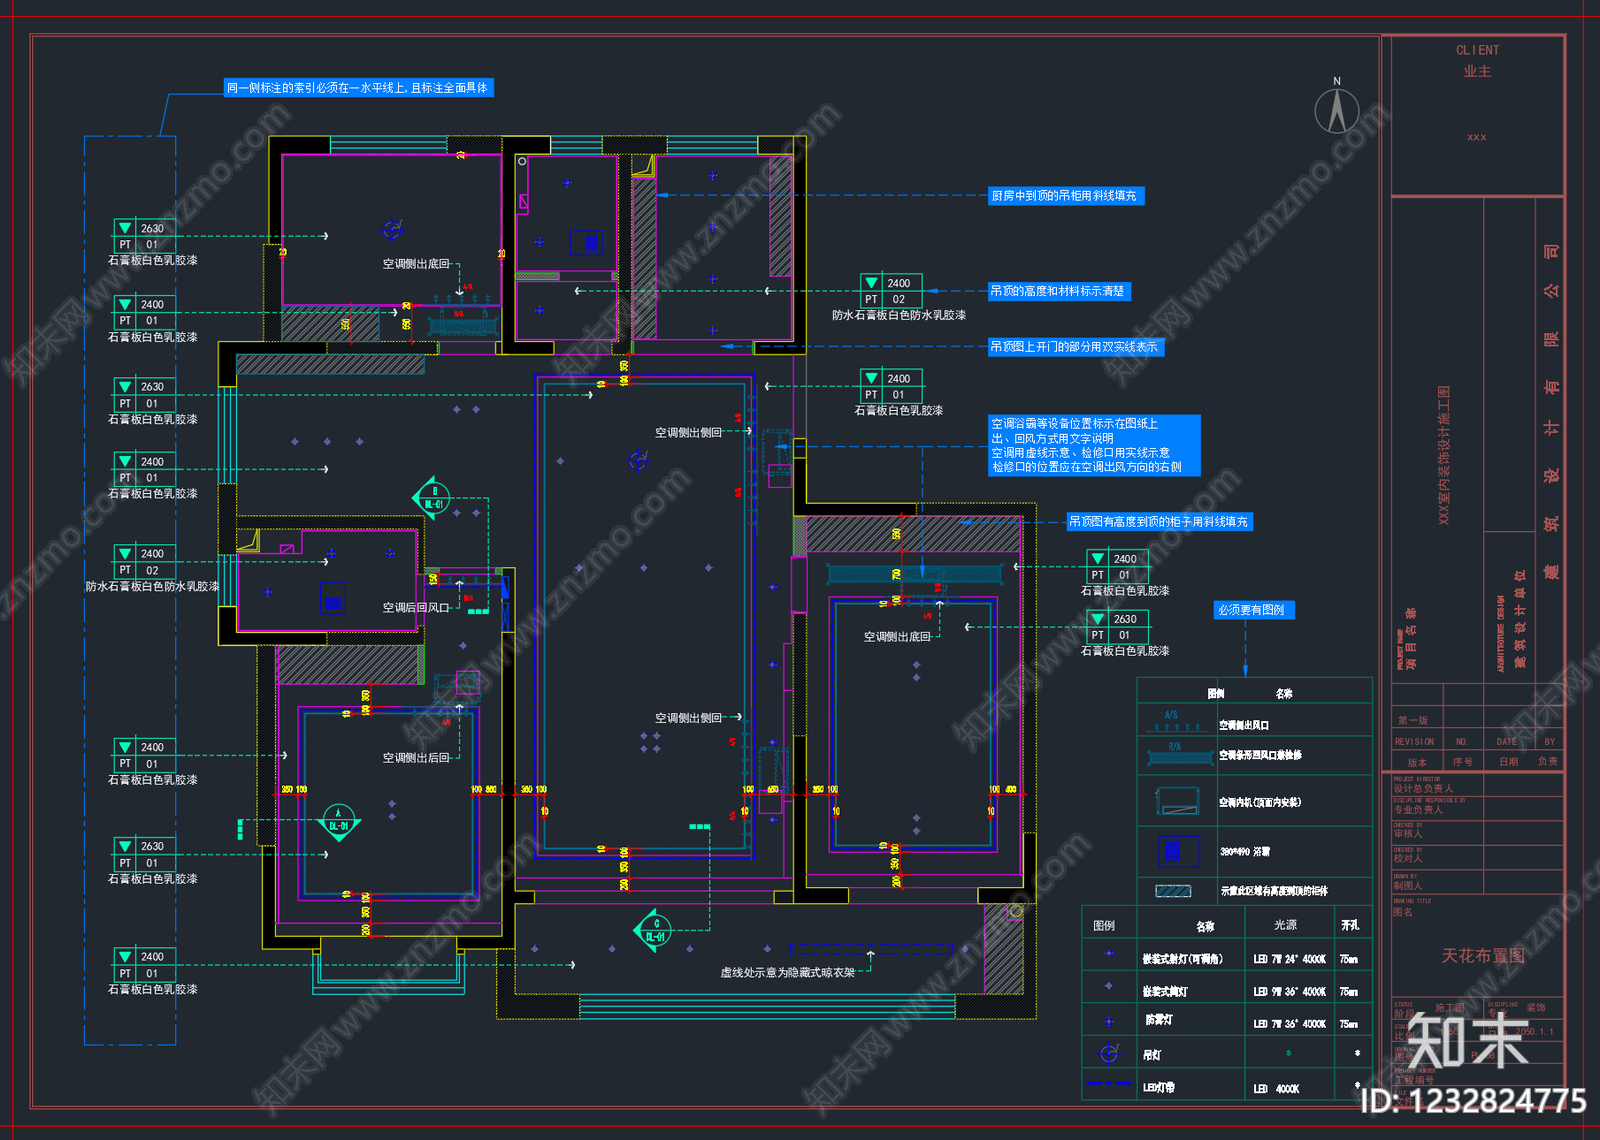Click the 空调内机(顶面内安装) legend text

(x=1260, y=802)
